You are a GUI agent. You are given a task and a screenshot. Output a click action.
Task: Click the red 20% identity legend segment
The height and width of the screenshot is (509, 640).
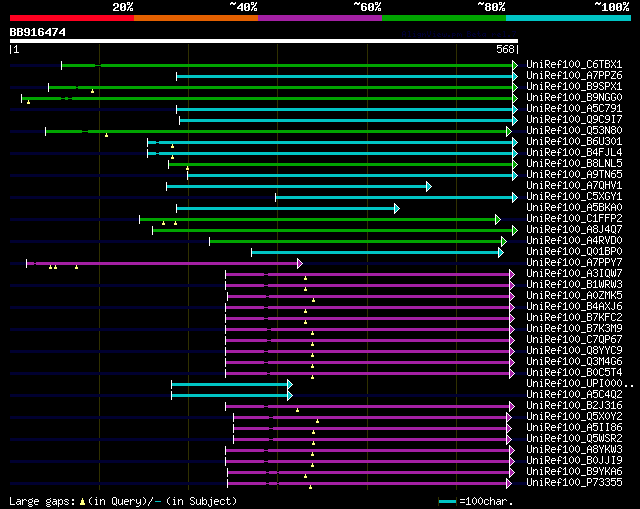pyautogui.click(x=72, y=18)
